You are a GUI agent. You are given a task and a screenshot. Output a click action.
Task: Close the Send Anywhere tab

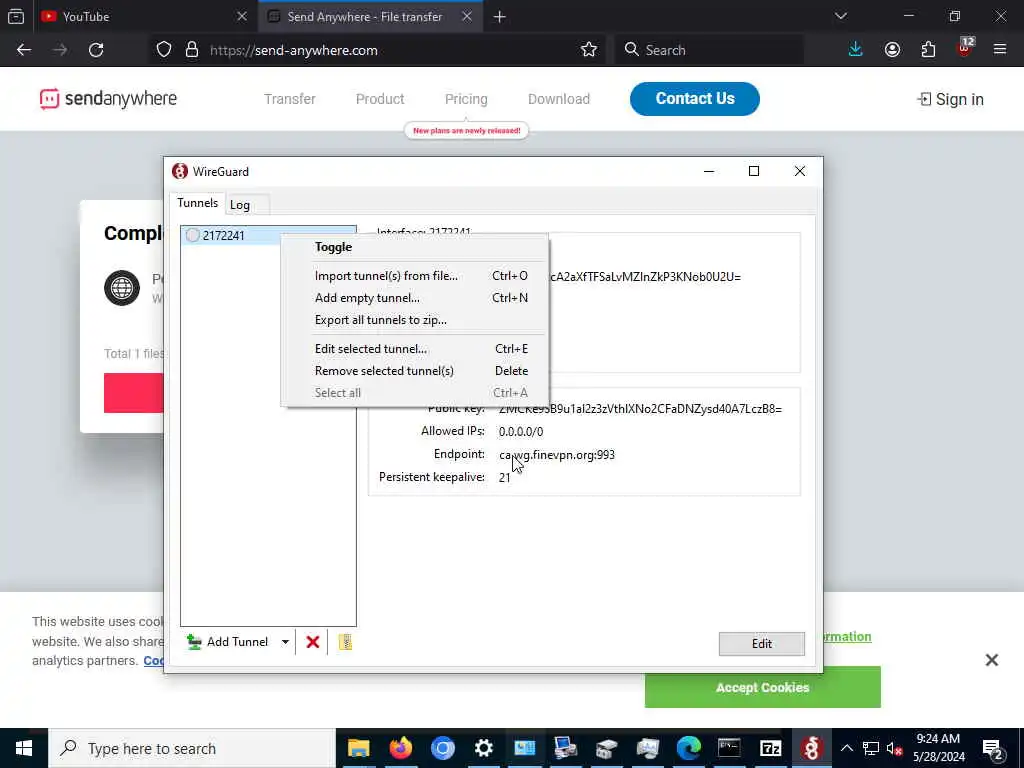click(x=466, y=16)
